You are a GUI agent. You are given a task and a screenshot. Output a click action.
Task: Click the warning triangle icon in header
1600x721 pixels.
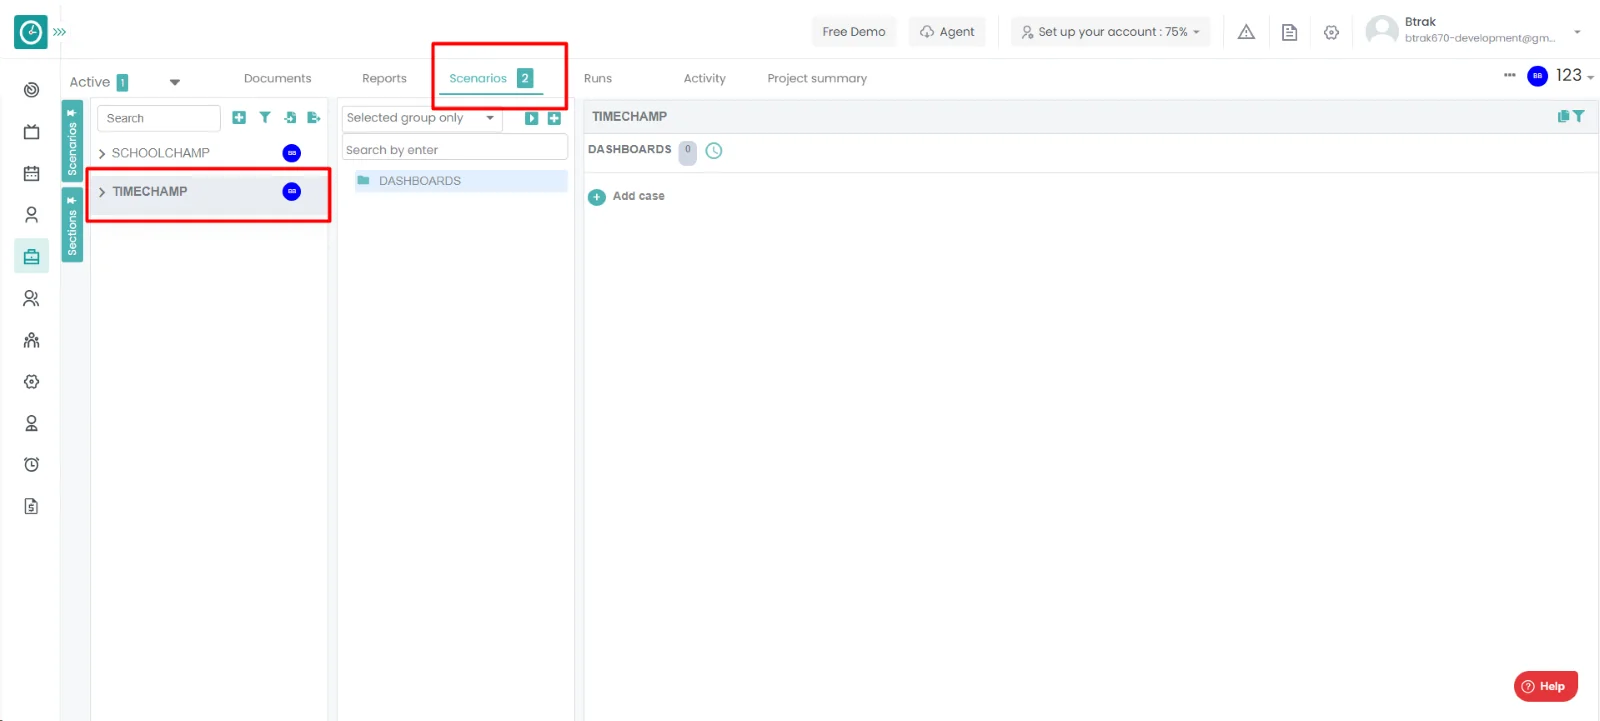(1246, 32)
